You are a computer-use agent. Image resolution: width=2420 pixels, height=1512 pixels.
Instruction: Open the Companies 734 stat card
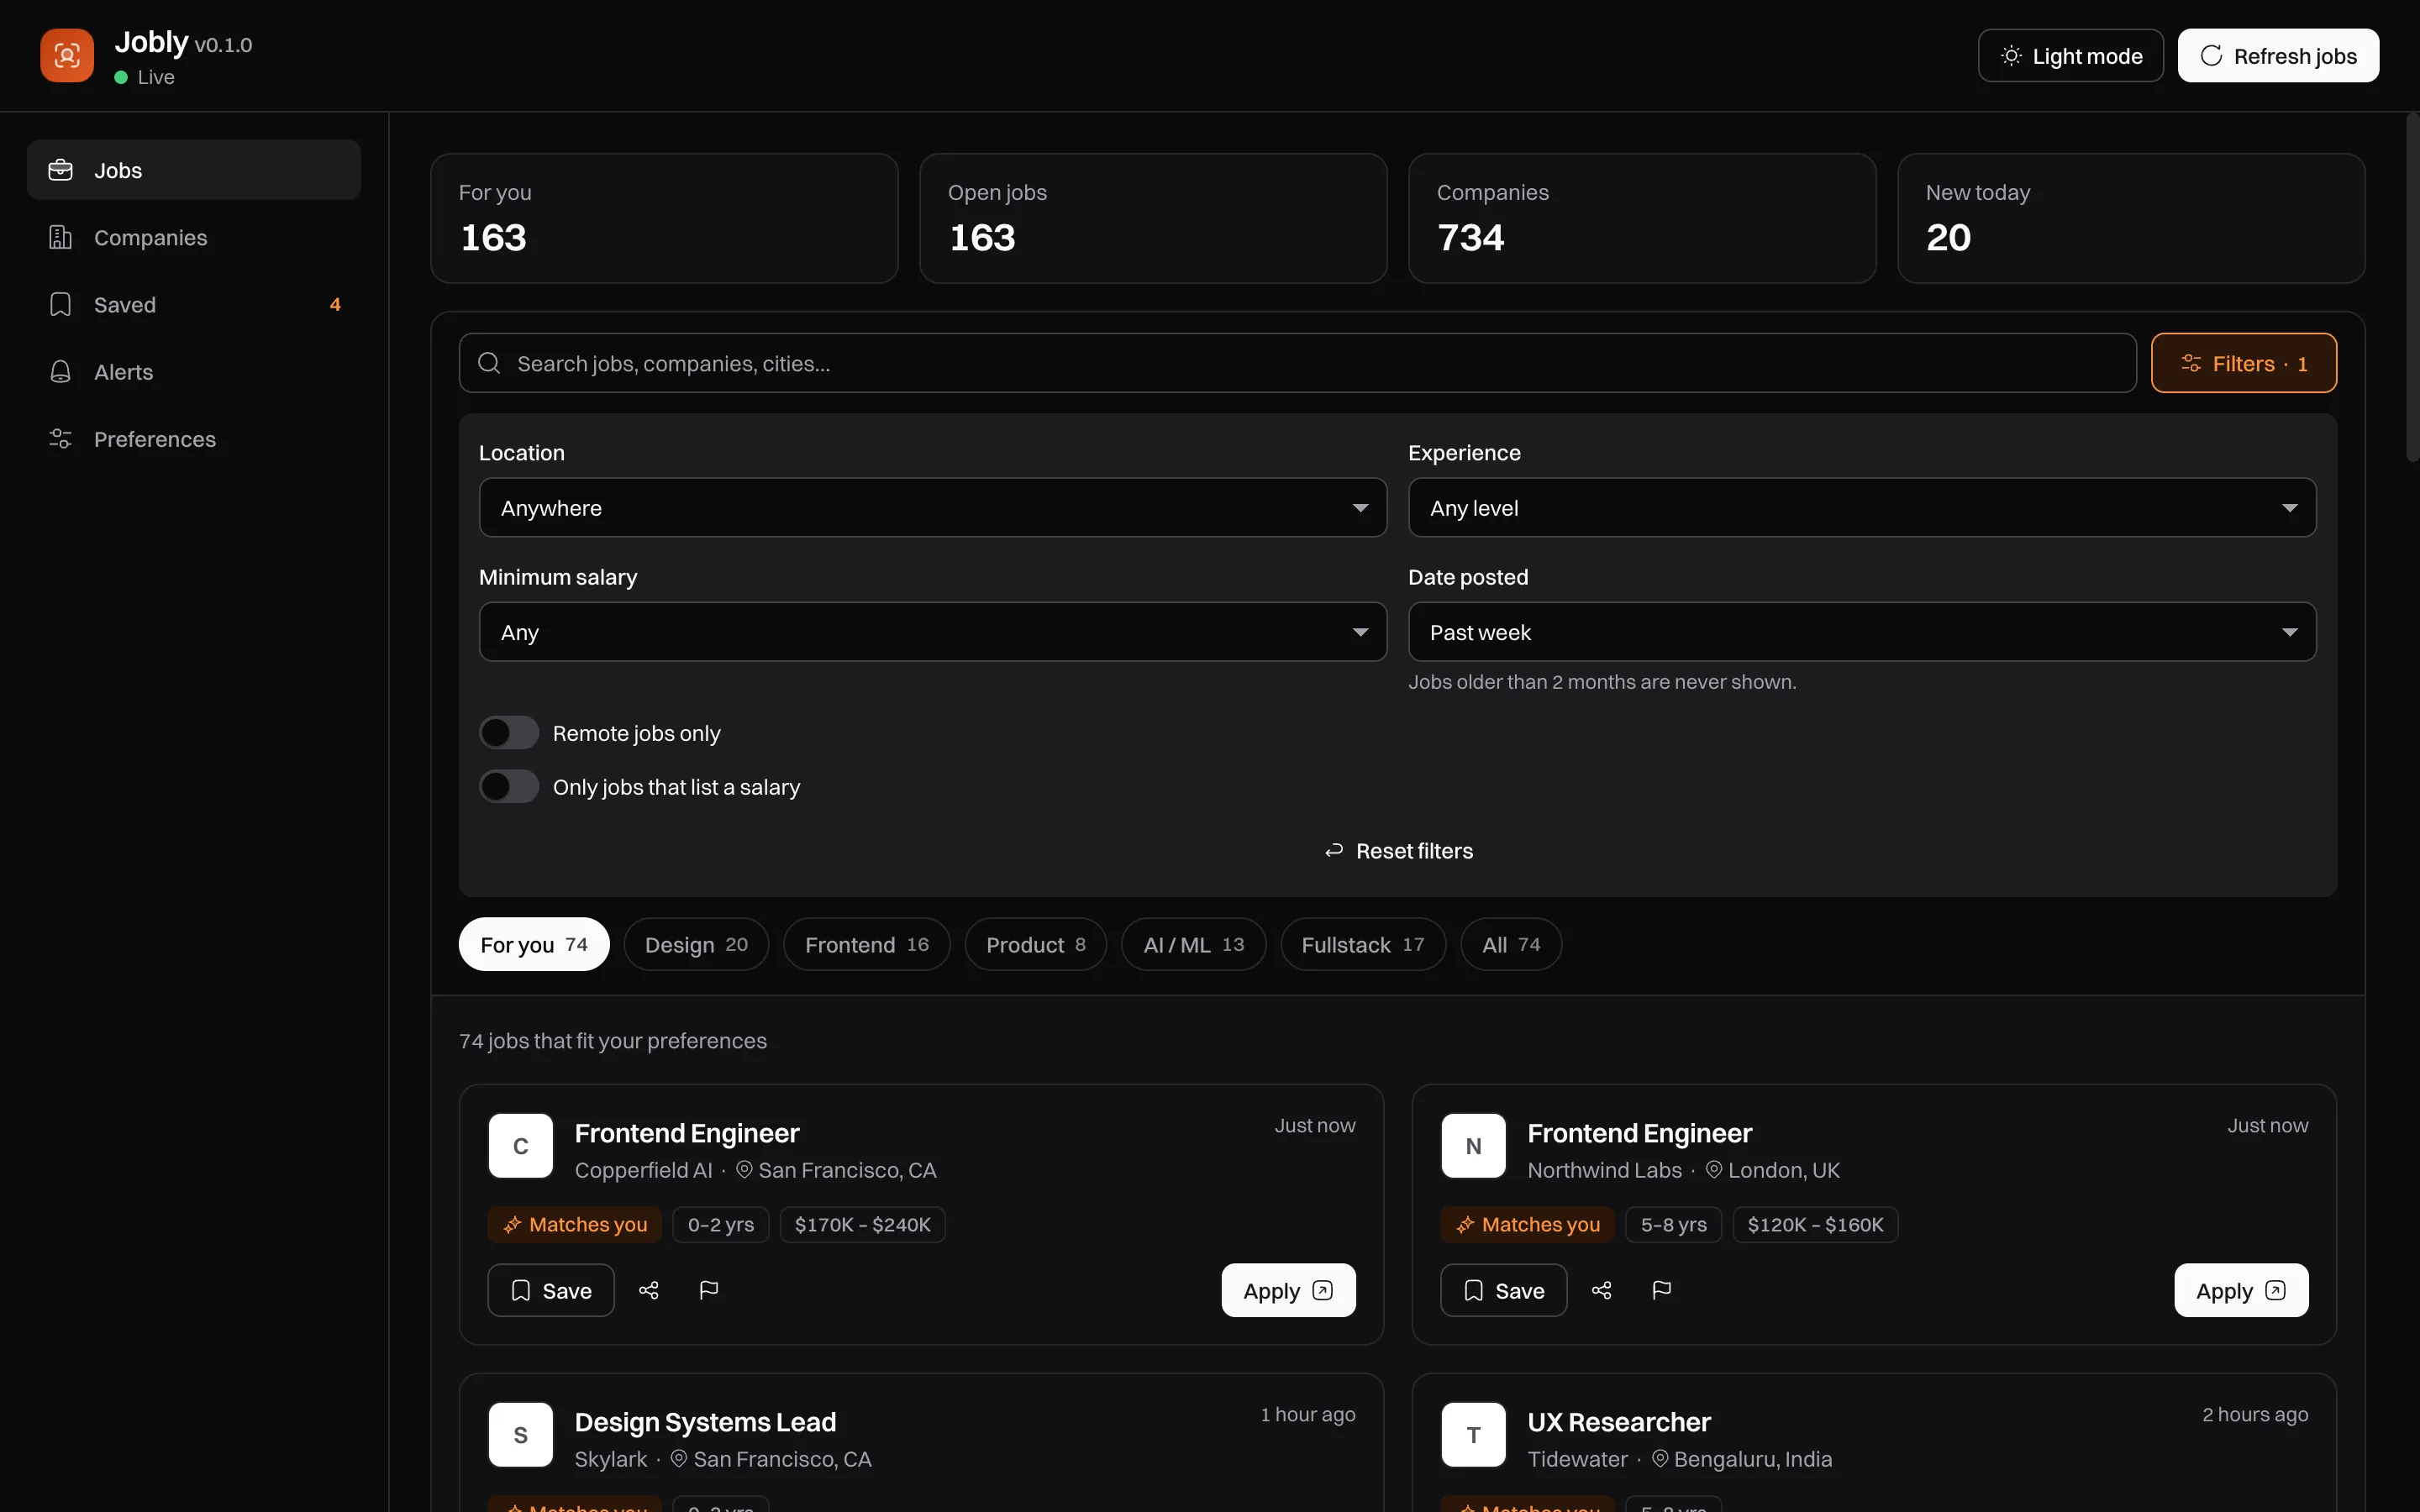coord(1642,218)
